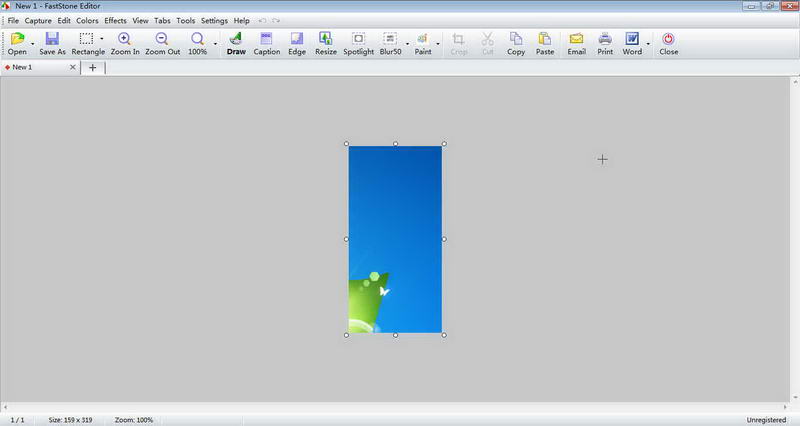Viewport: 800px width, 426px height.
Task: Open the Effects menu
Action: (115, 20)
